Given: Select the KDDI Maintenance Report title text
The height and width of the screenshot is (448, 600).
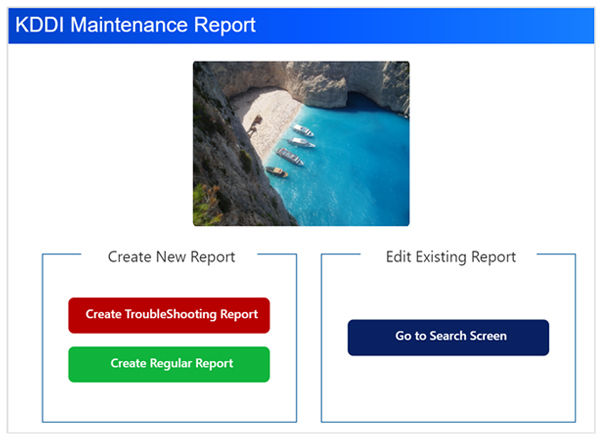Looking at the screenshot, I should 135,25.
